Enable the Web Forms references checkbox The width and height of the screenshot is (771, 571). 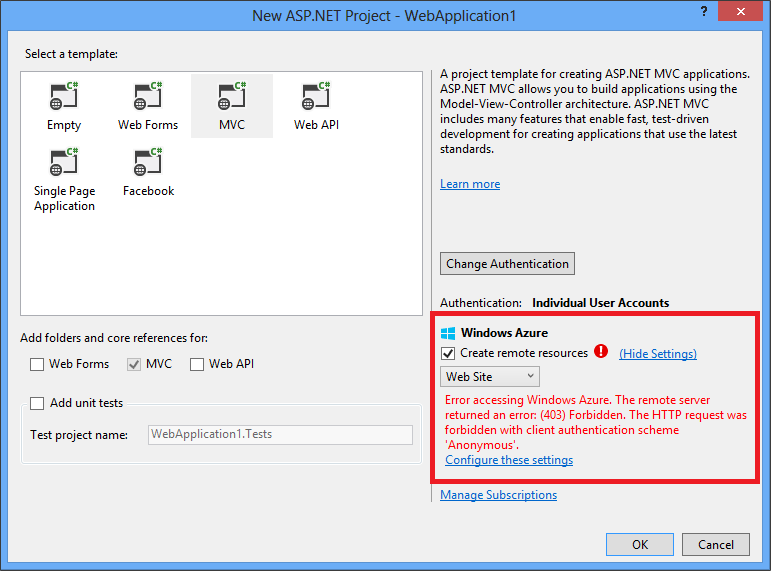(37, 364)
